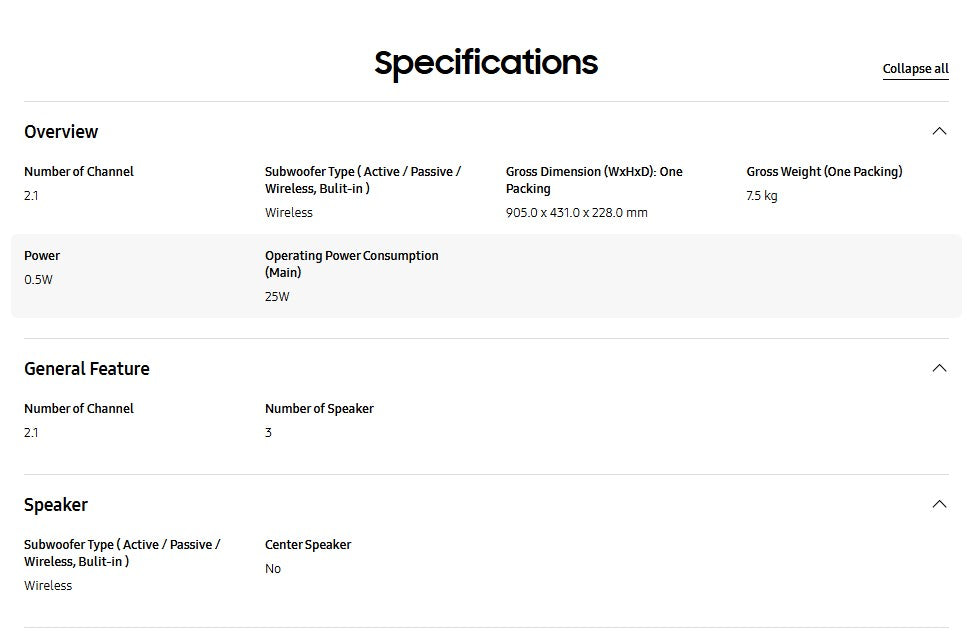Click the Operating Power Consumption label

point(351,264)
